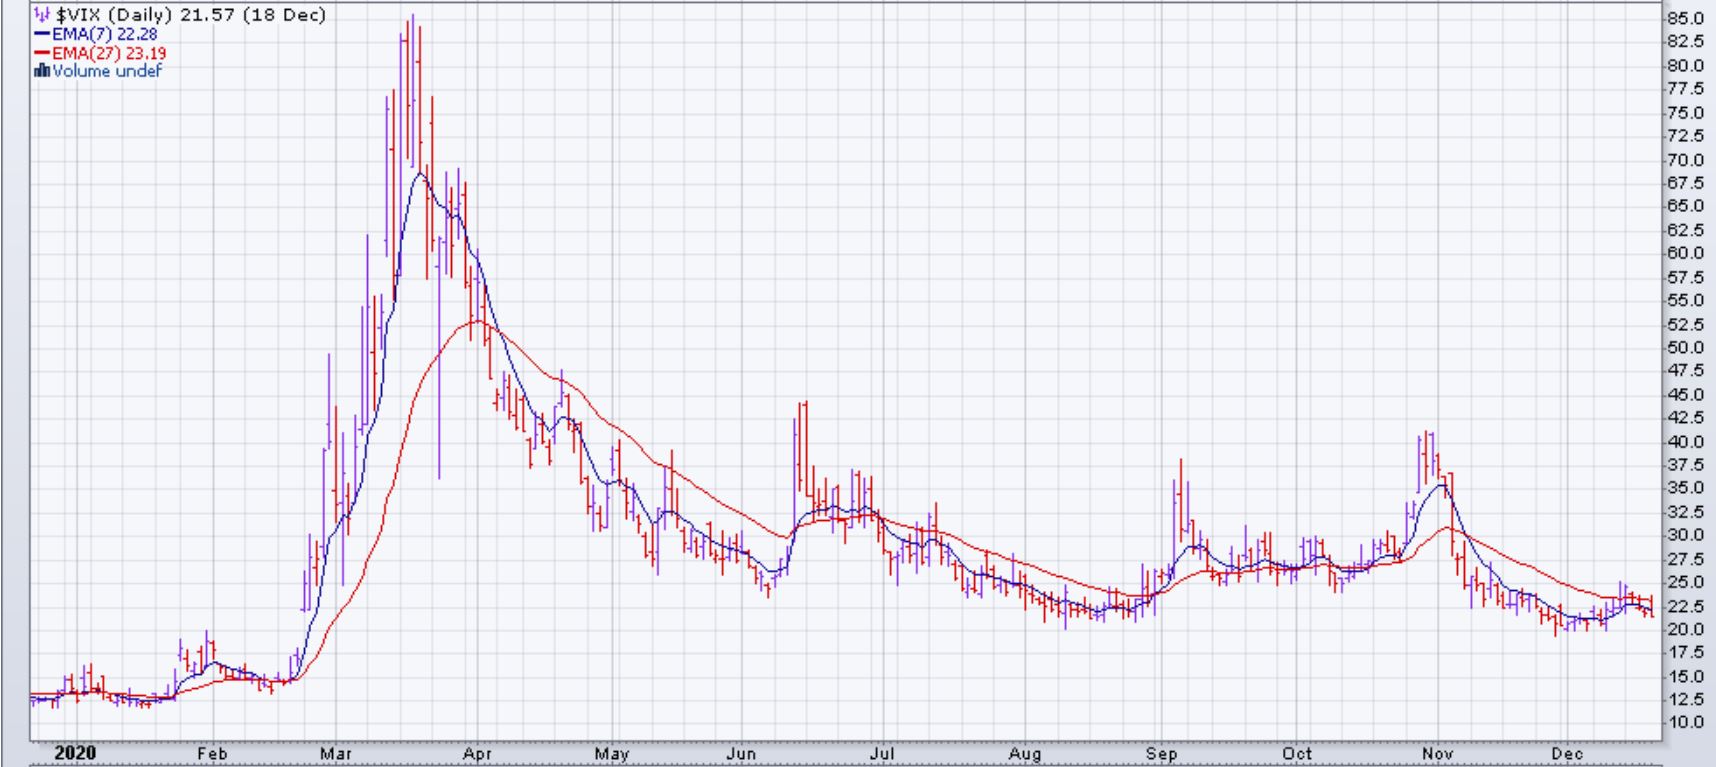Click the Sep marker on time axis
Screen dimensions: 1716x767
pyautogui.click(x=1161, y=754)
